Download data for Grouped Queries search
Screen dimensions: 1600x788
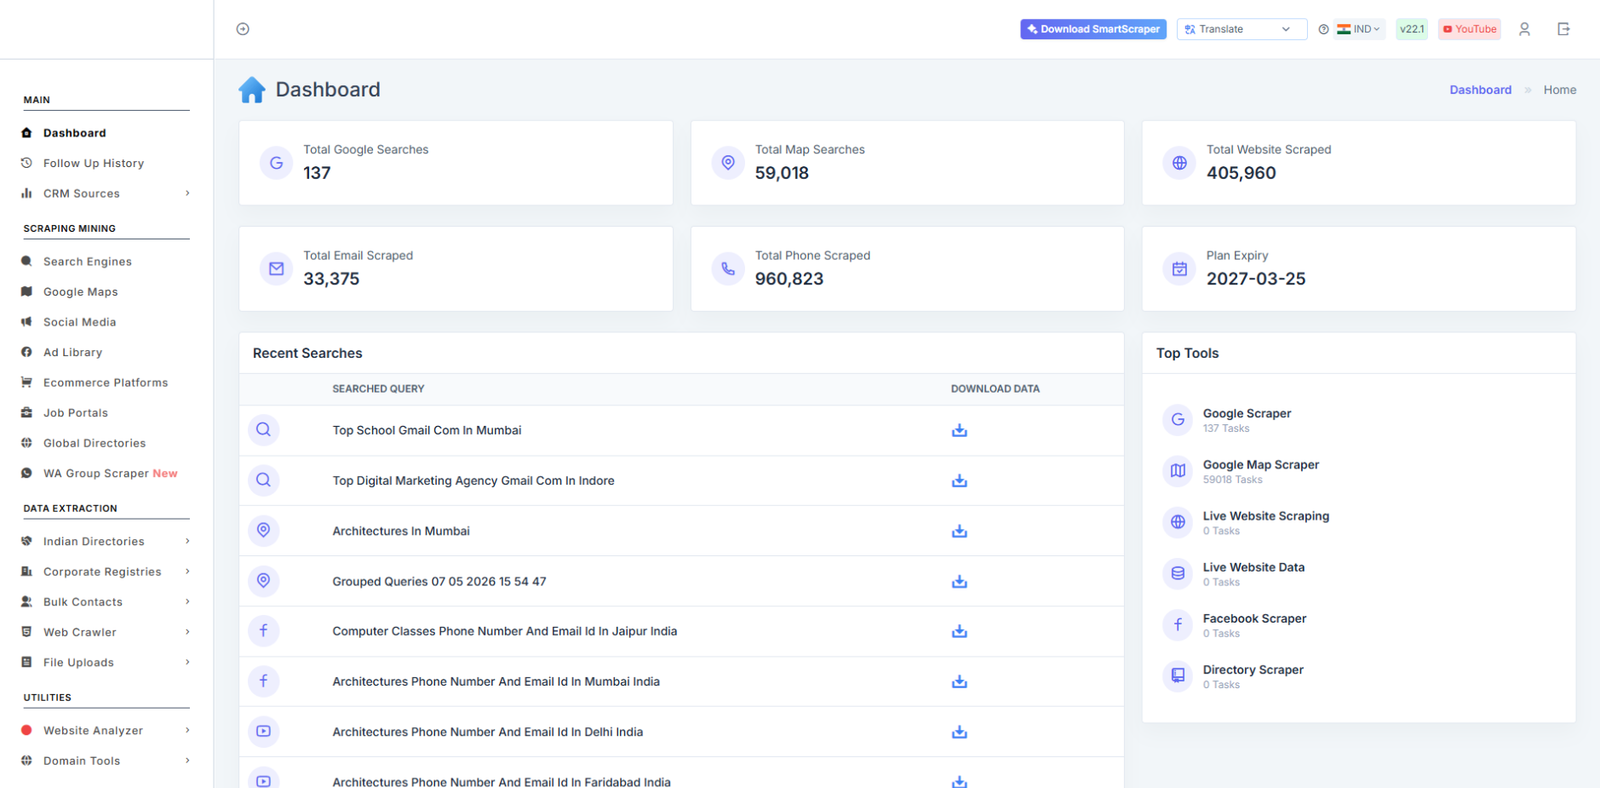click(959, 581)
